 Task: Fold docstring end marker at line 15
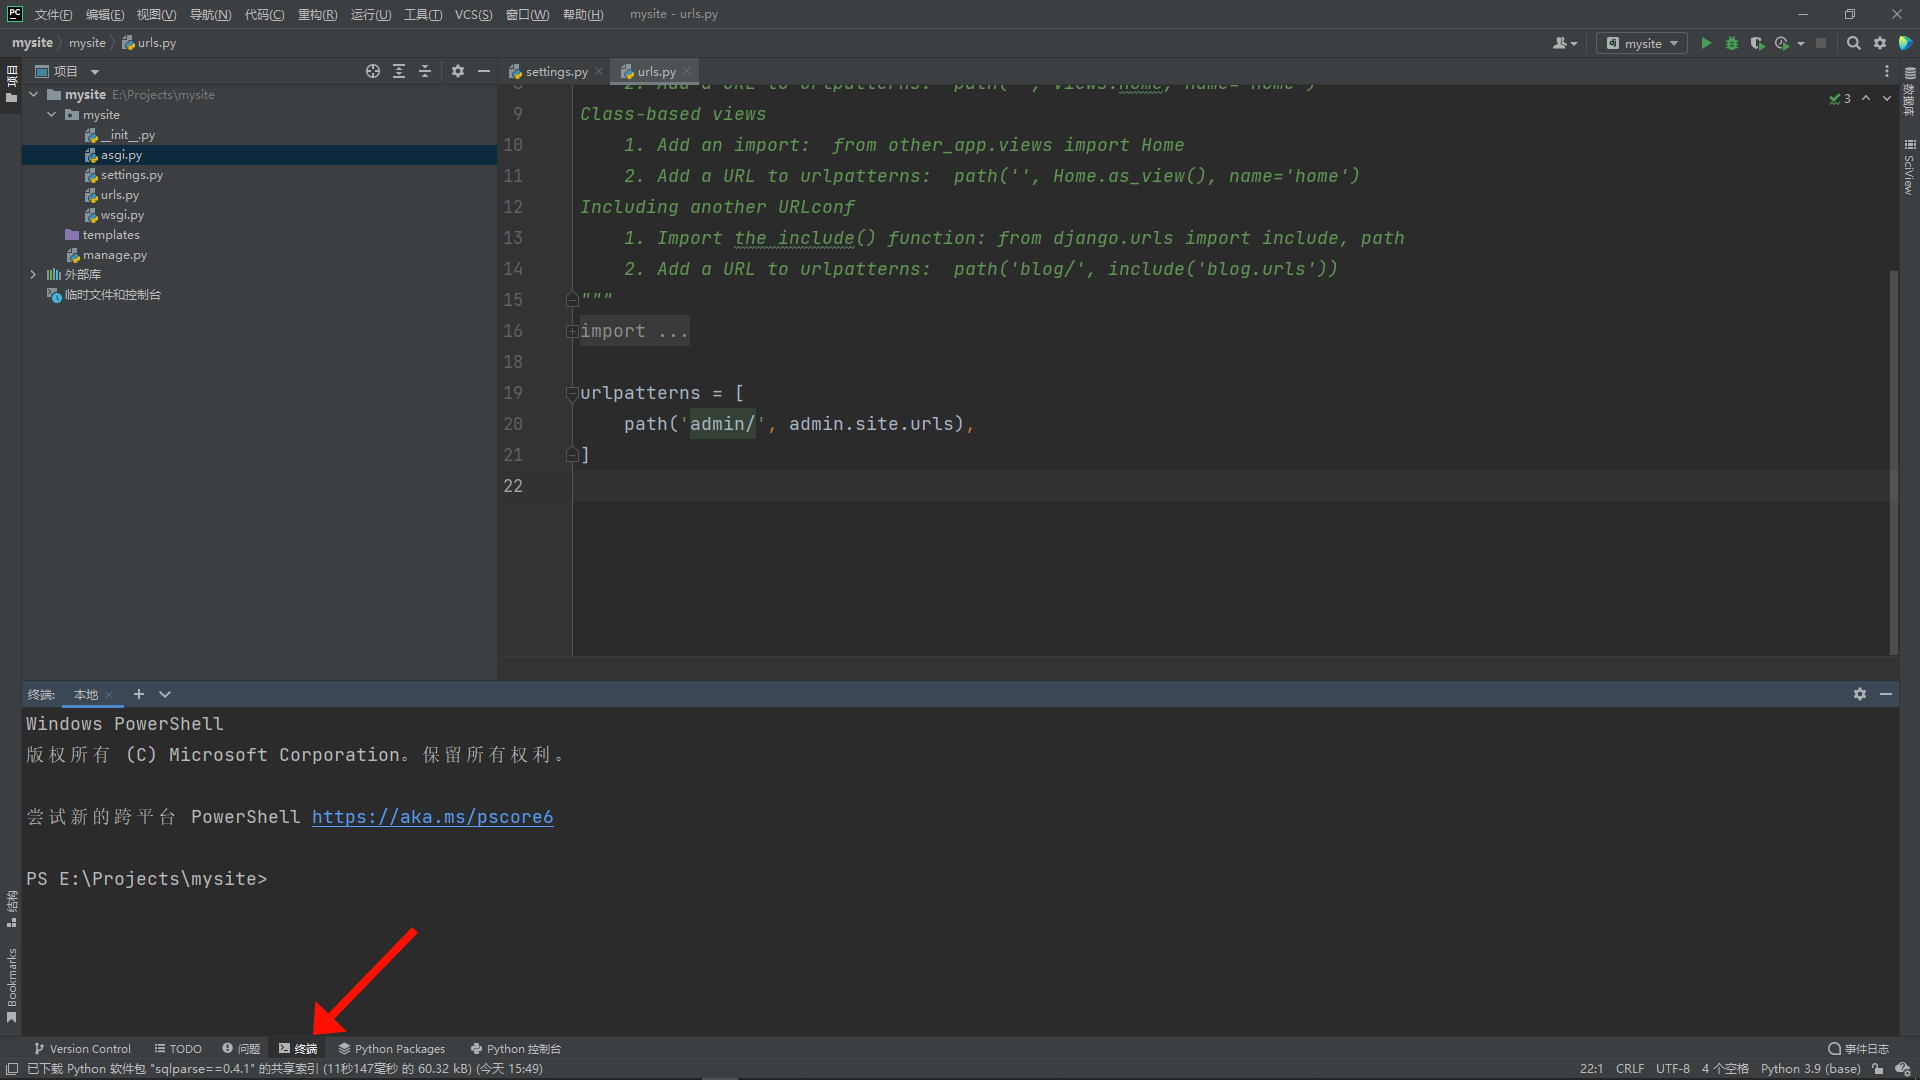(x=572, y=299)
